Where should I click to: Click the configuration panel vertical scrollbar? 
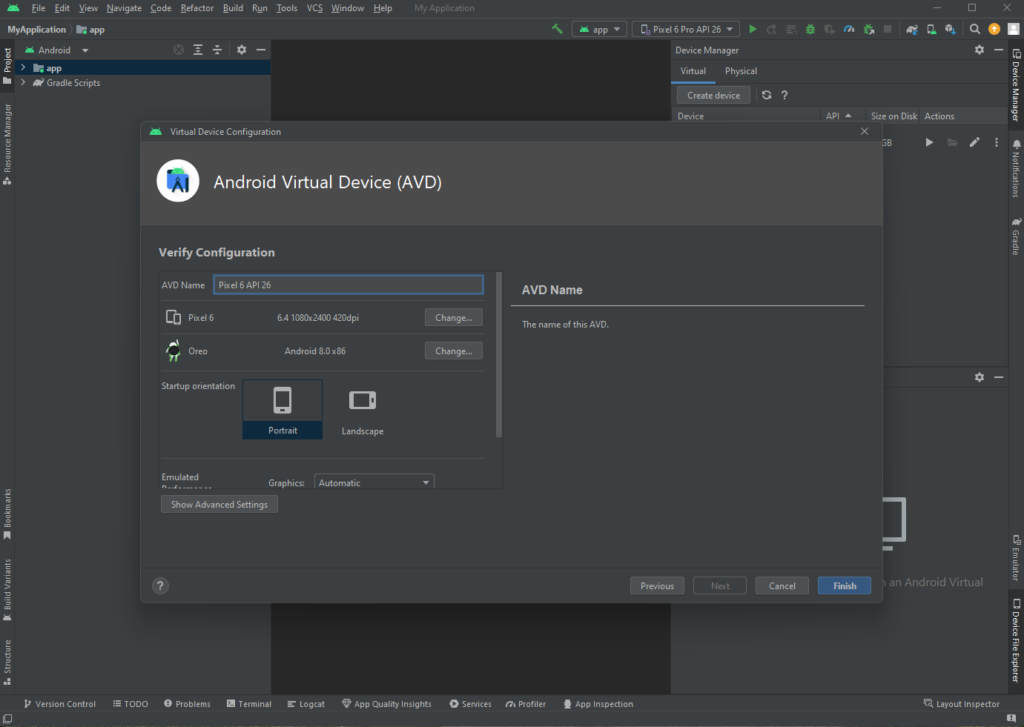[499, 355]
